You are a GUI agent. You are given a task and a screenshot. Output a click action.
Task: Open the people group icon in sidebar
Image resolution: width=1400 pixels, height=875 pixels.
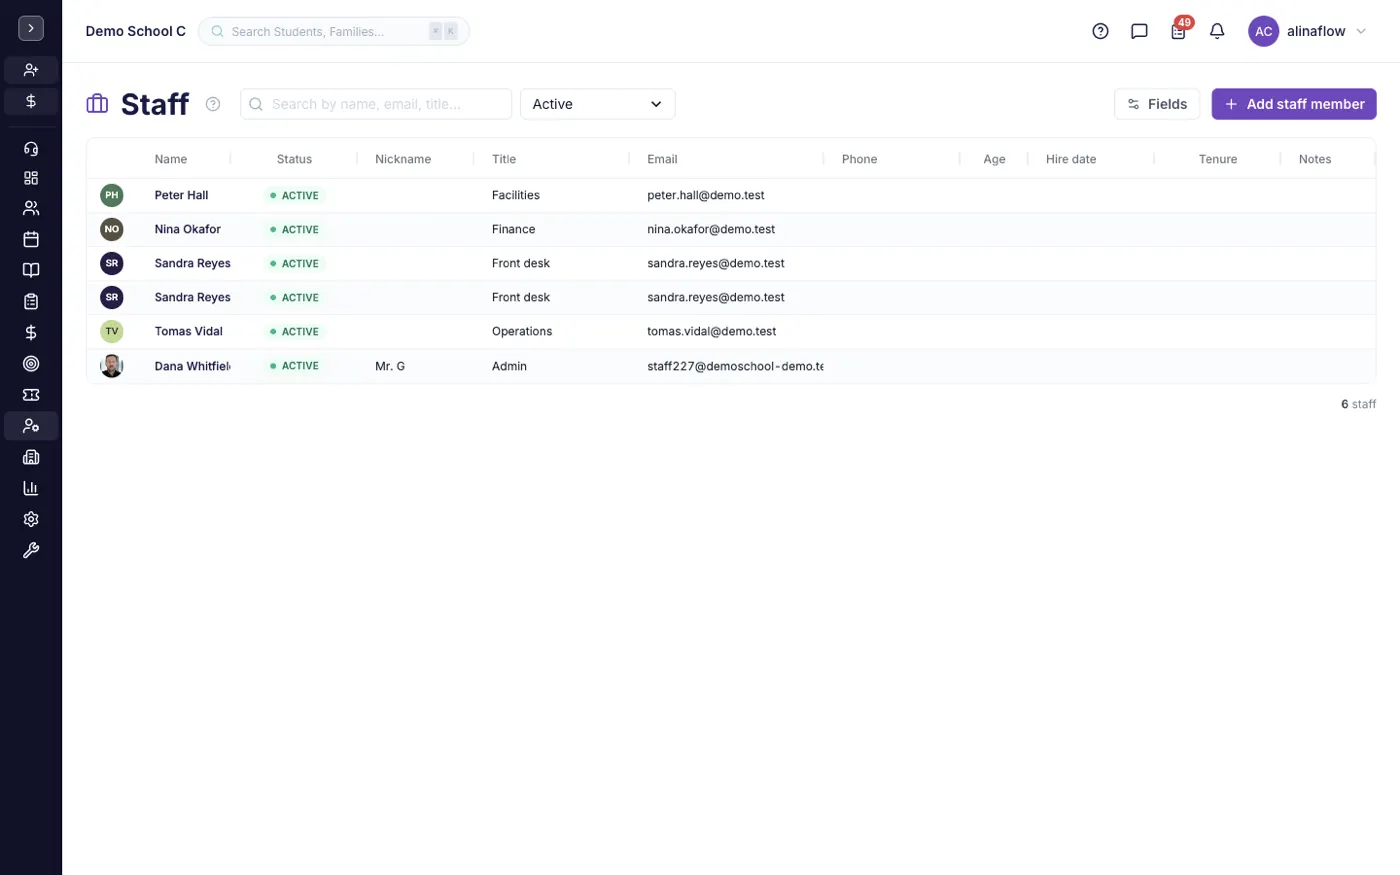pyautogui.click(x=31, y=208)
